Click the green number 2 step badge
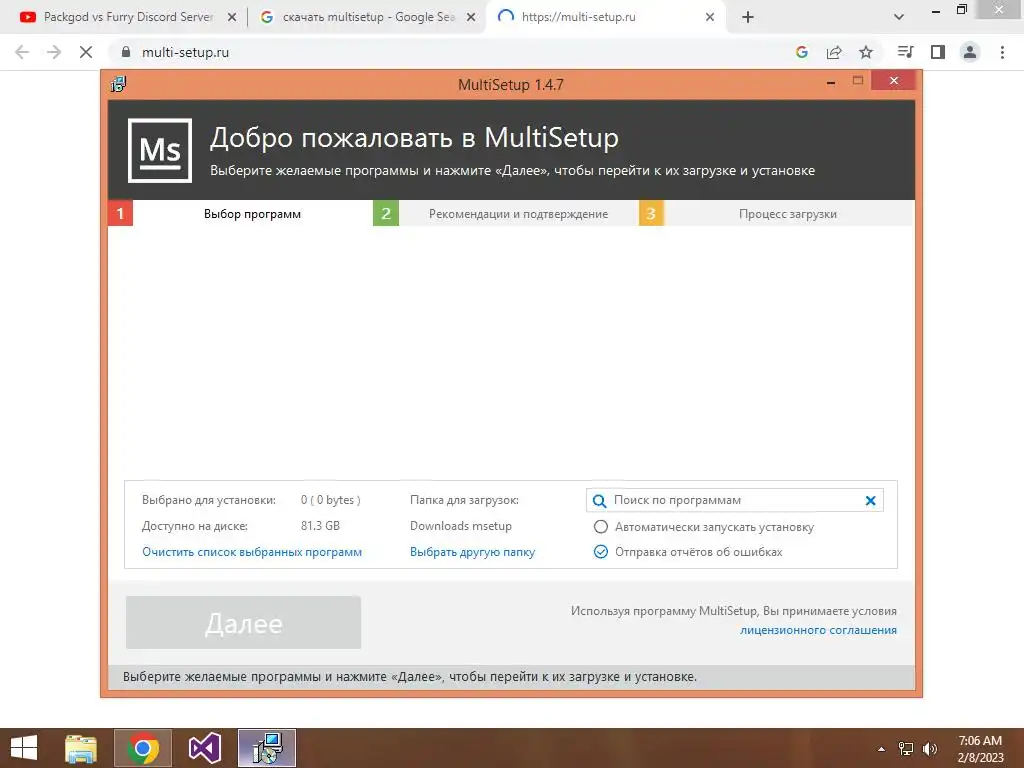The width and height of the screenshot is (1024, 768). coord(386,214)
